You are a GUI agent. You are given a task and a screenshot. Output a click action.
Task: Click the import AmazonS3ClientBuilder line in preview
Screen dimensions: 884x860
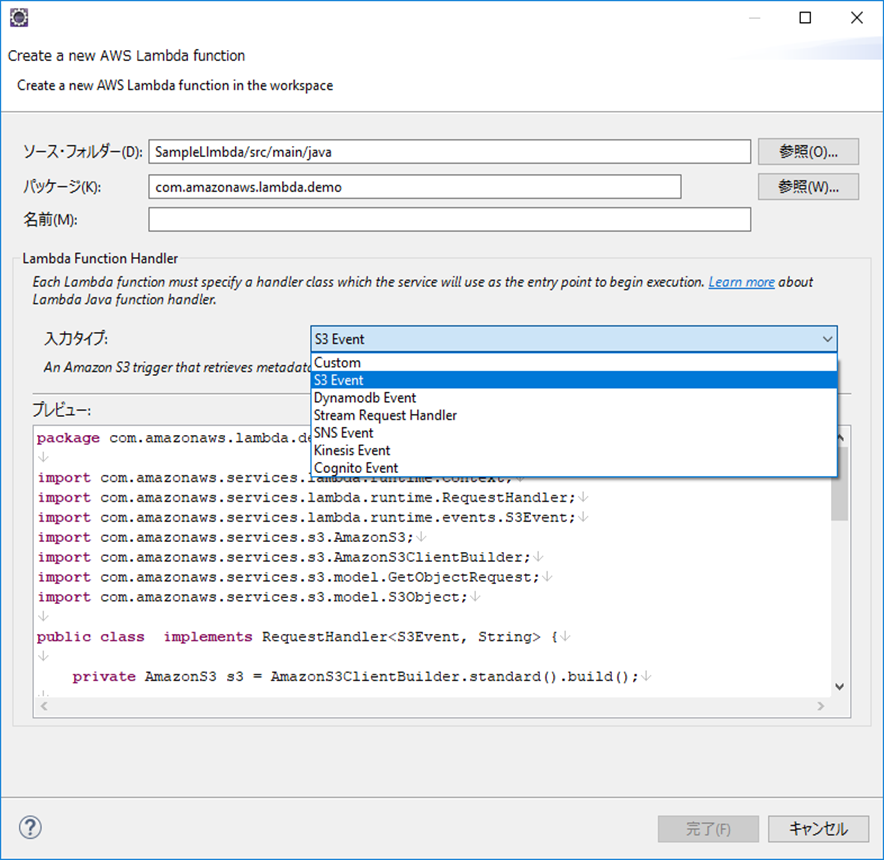290,557
